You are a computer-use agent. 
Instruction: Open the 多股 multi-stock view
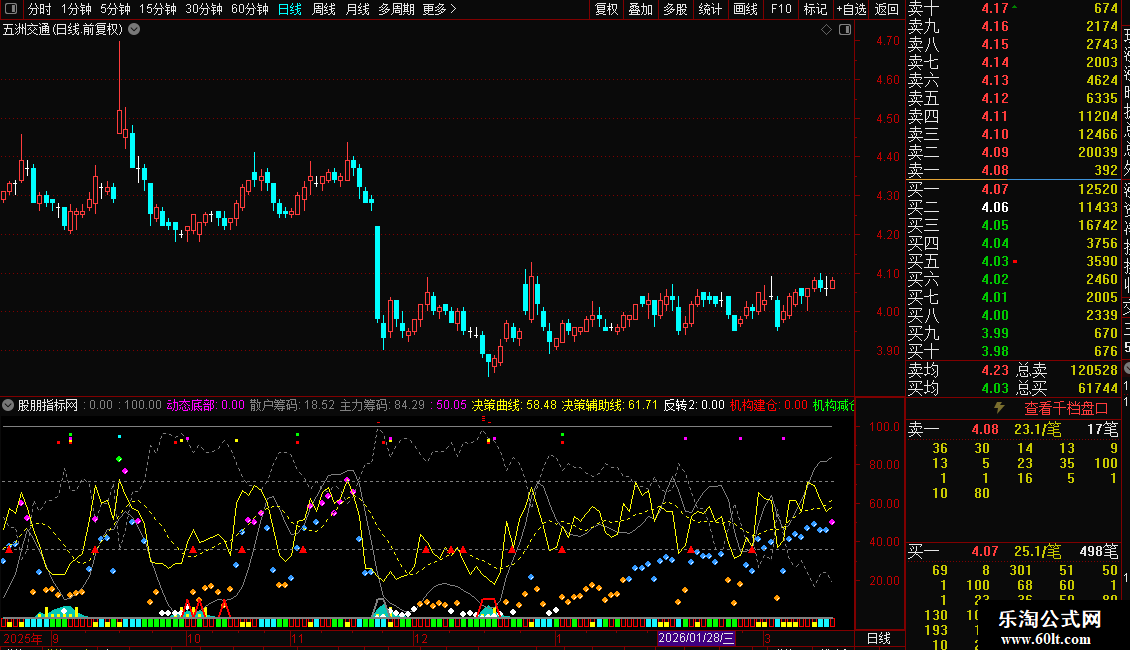[675, 9]
